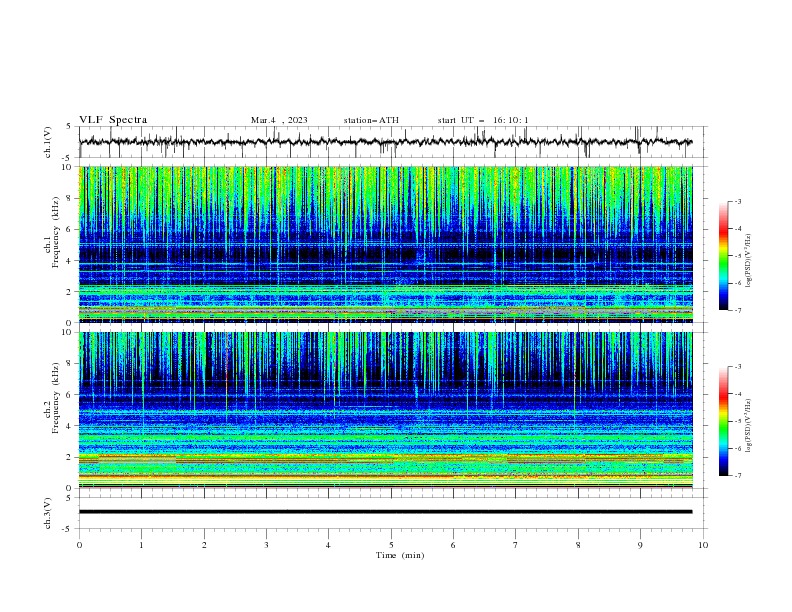Click the flat black ch.3 voltage trace

(385, 512)
